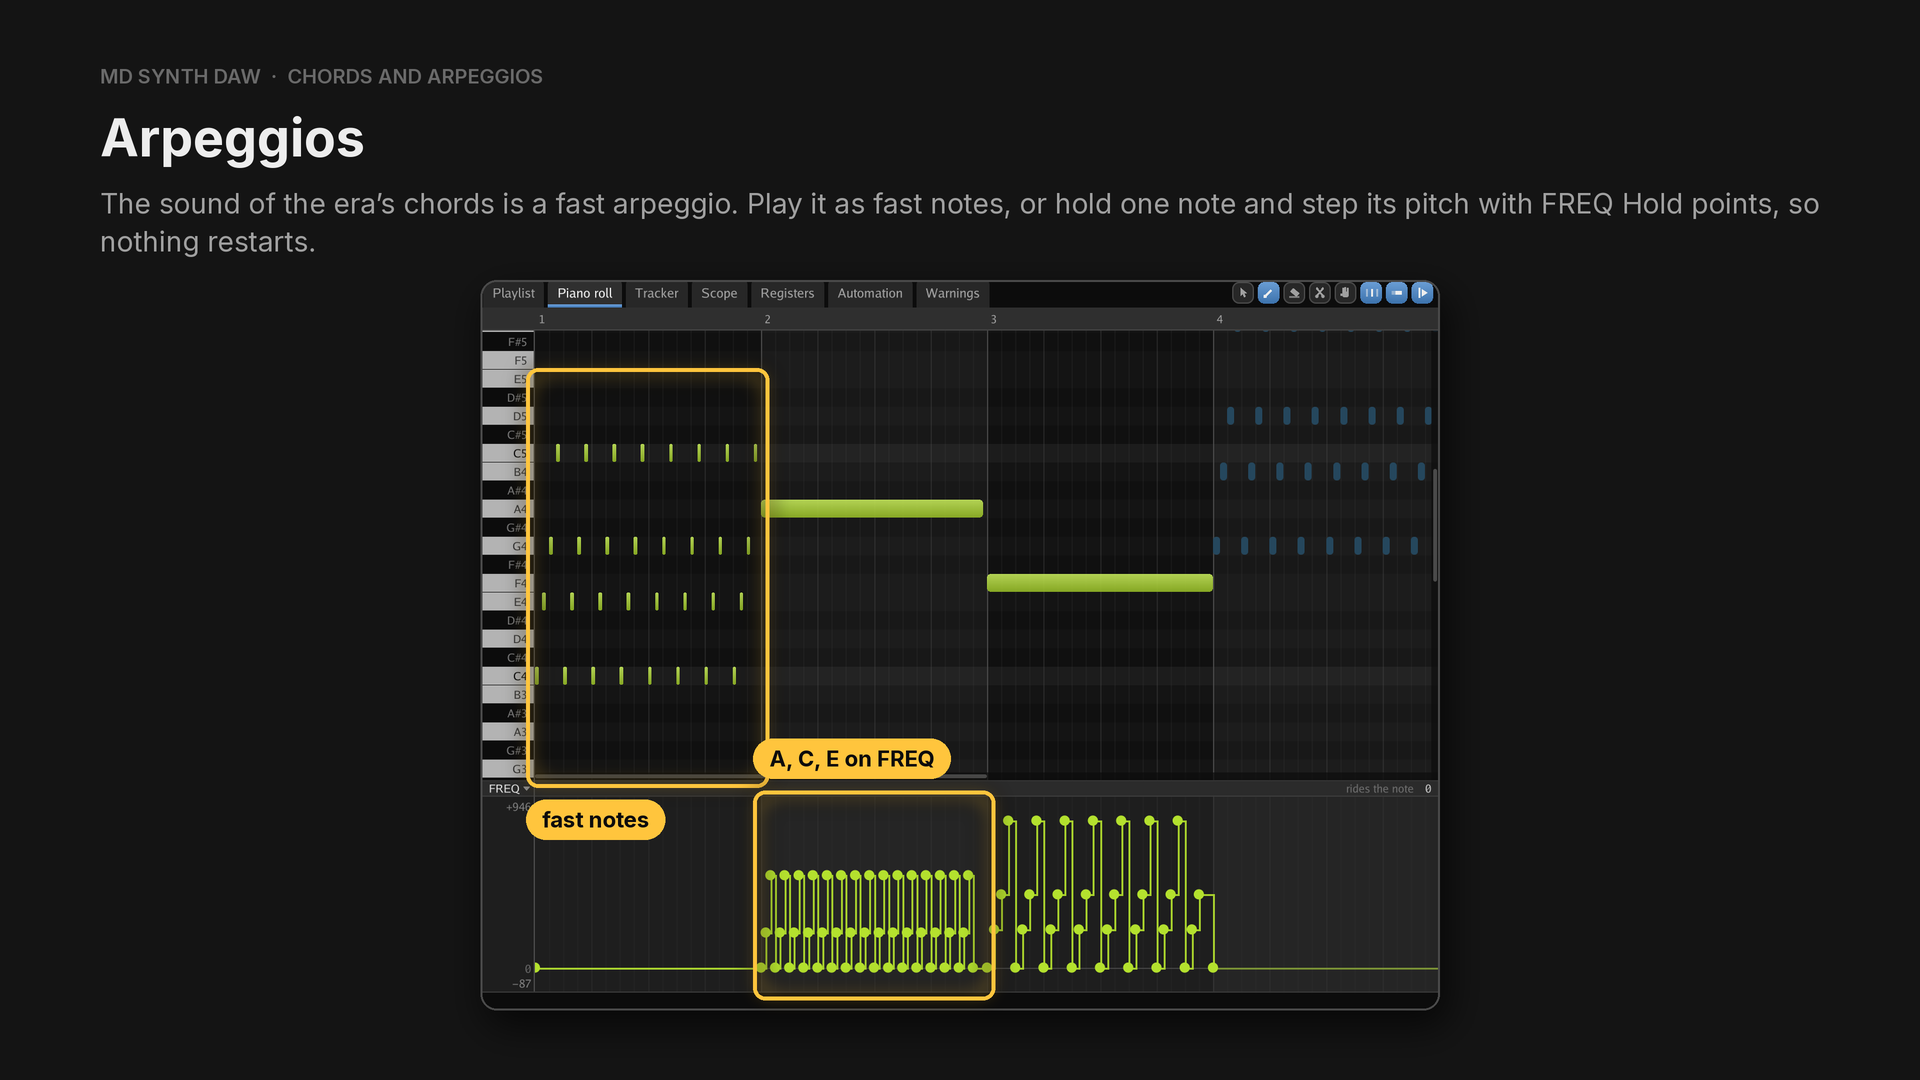Viewport: 1920px width, 1080px height.
Task: Click the value 0 beside rides the note
Action: click(1428, 789)
